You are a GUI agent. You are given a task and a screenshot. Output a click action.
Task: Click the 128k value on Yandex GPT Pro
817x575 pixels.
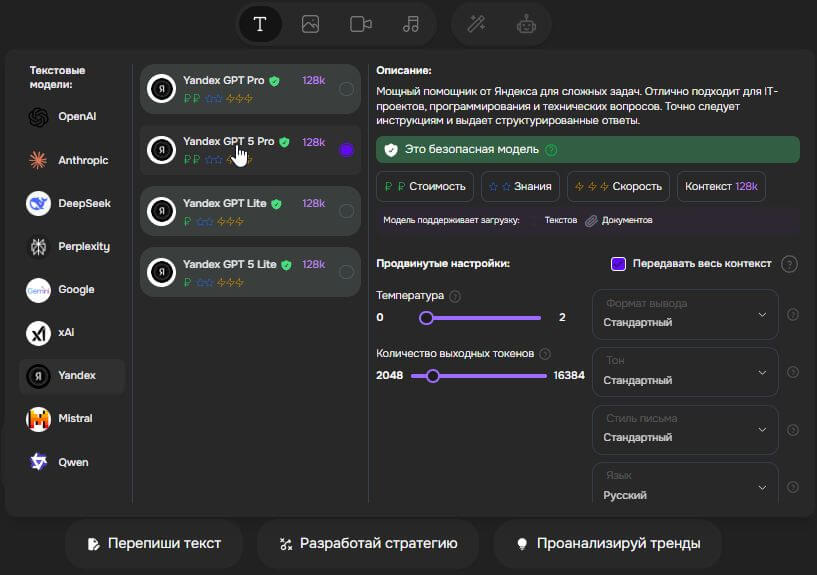click(313, 80)
